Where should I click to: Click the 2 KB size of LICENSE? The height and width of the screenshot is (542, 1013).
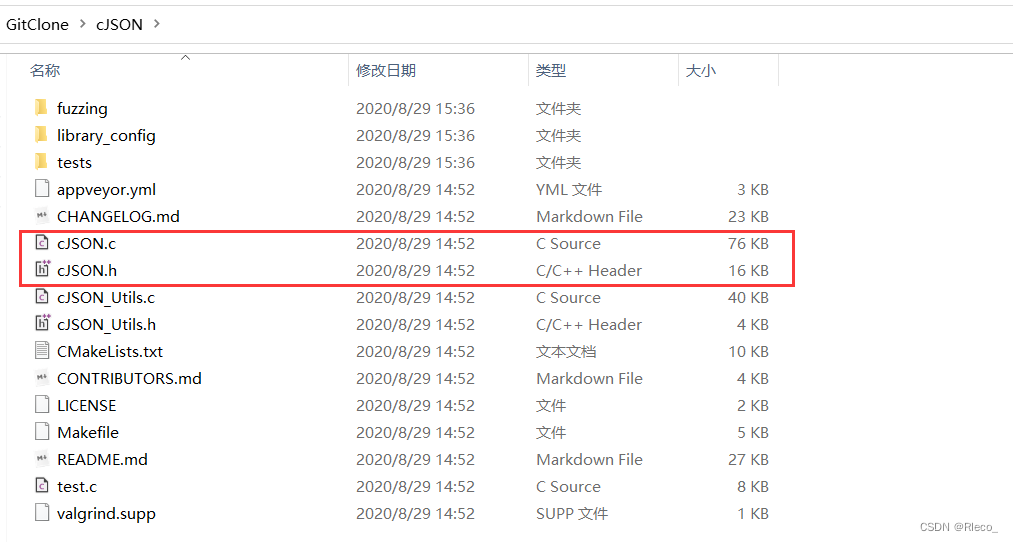753,406
